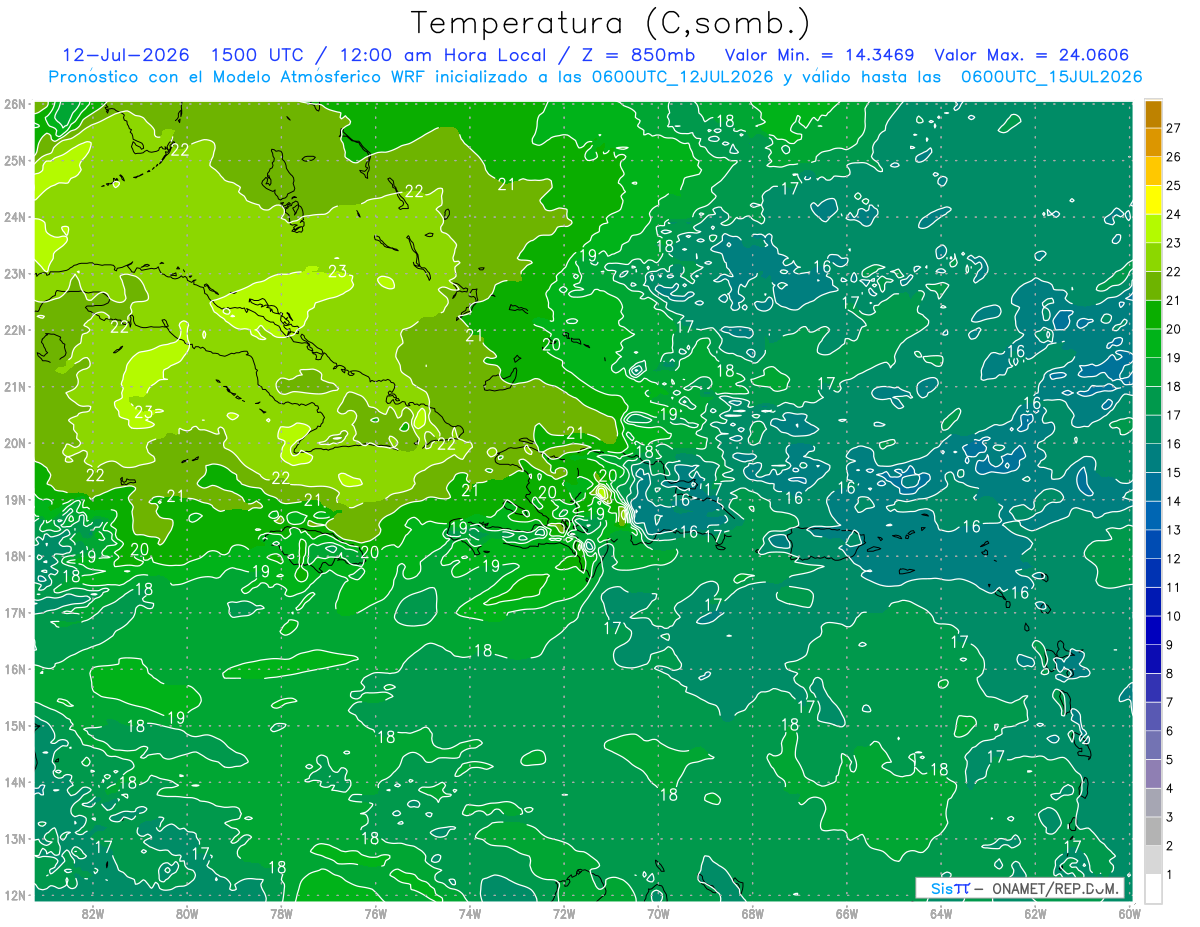The height and width of the screenshot is (927, 1200).
Task: Click the color bar label "12"
Action: [1174, 559]
